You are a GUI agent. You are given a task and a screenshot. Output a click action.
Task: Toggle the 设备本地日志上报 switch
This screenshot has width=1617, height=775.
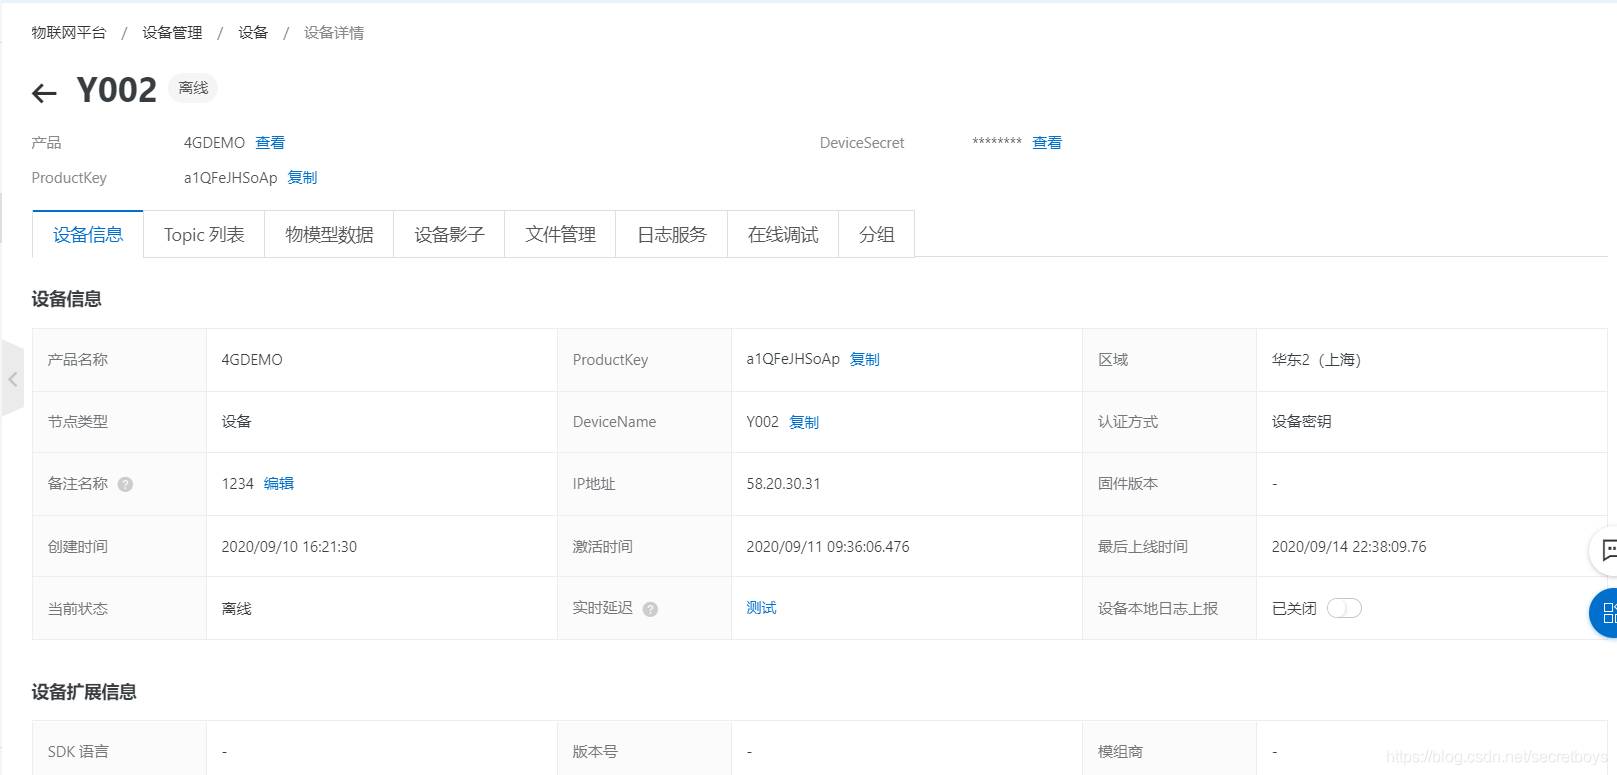(1344, 608)
